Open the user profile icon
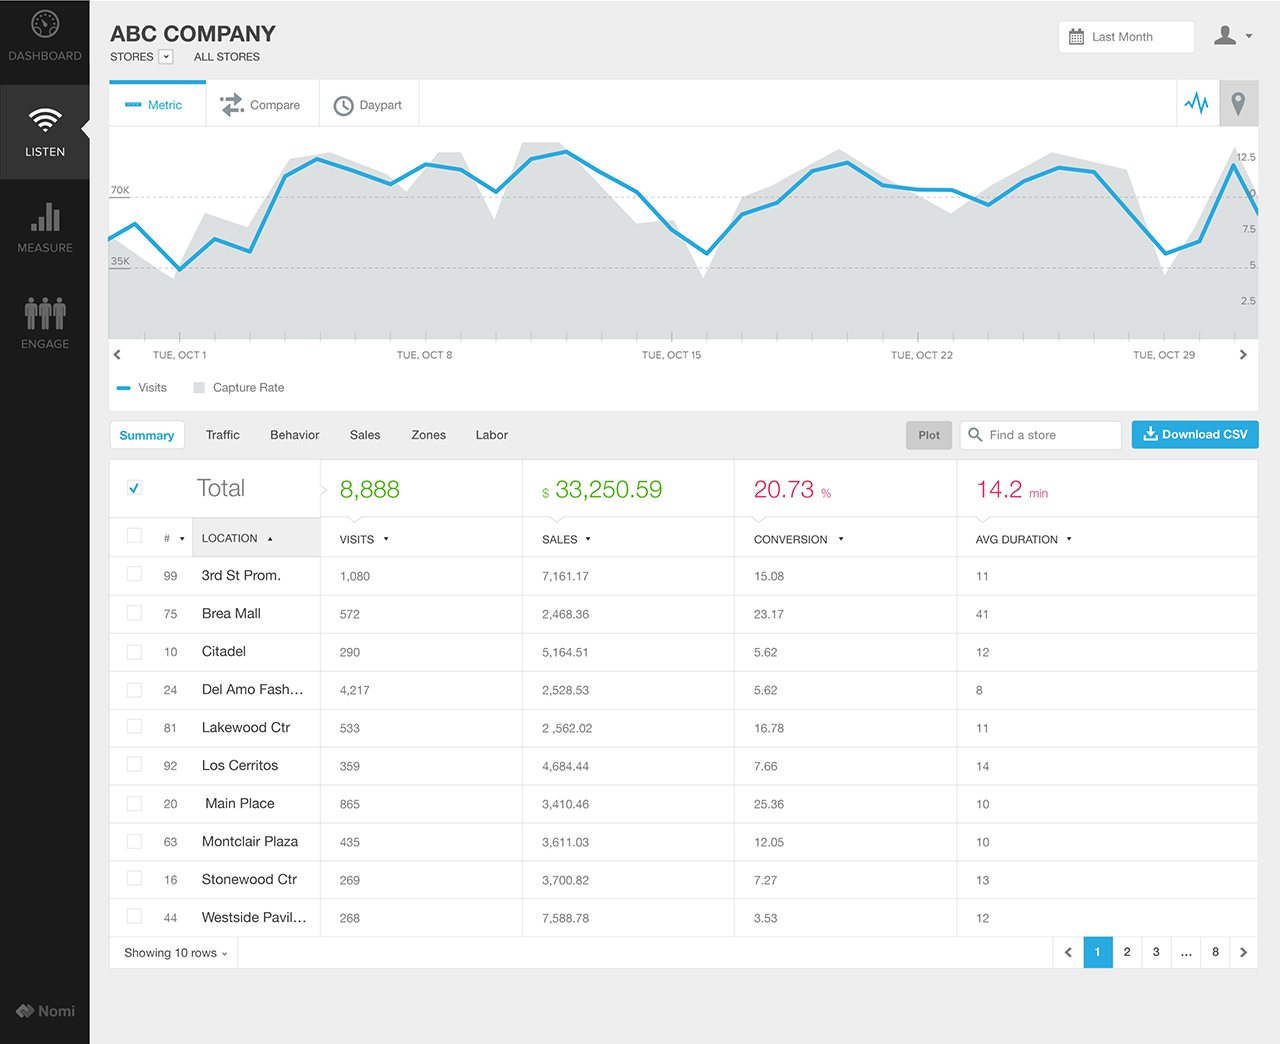This screenshot has width=1280, height=1044. pyautogui.click(x=1225, y=36)
